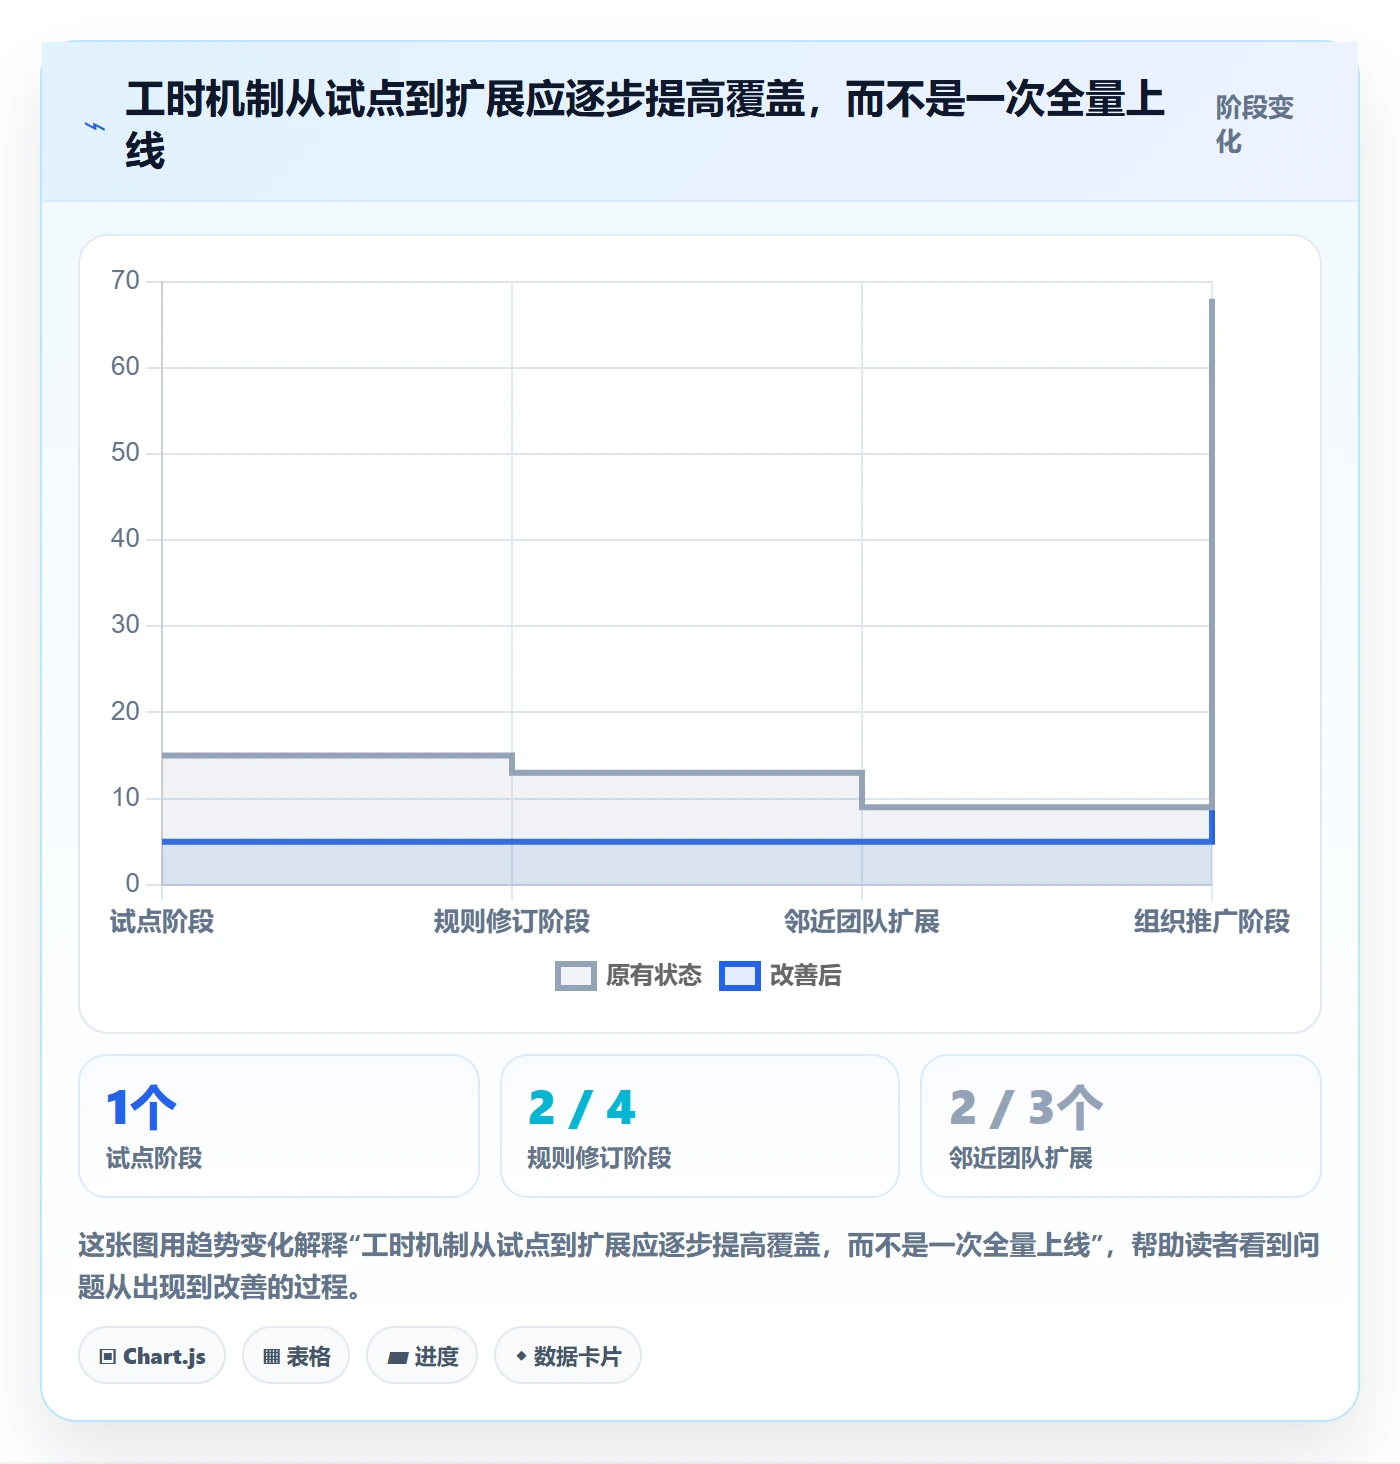The image size is (1400, 1464).
Task: Click the diamond icon in the 数据卡片 chip
Action: click(x=521, y=1356)
